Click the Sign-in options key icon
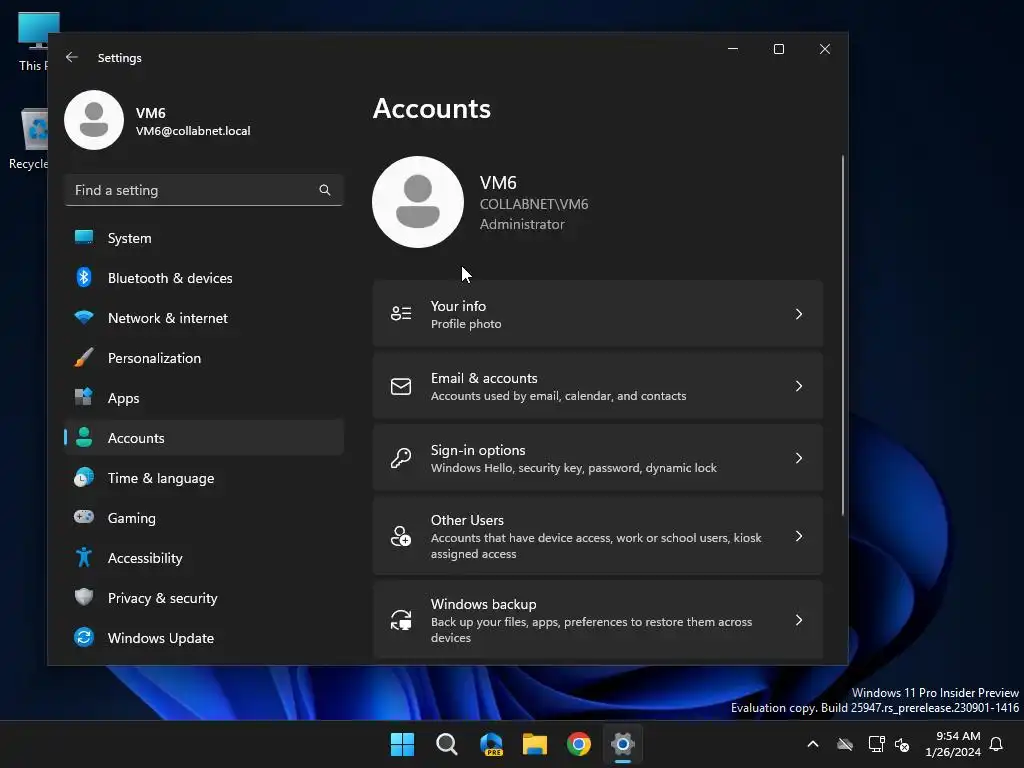This screenshot has width=1024, height=768. coord(401,458)
